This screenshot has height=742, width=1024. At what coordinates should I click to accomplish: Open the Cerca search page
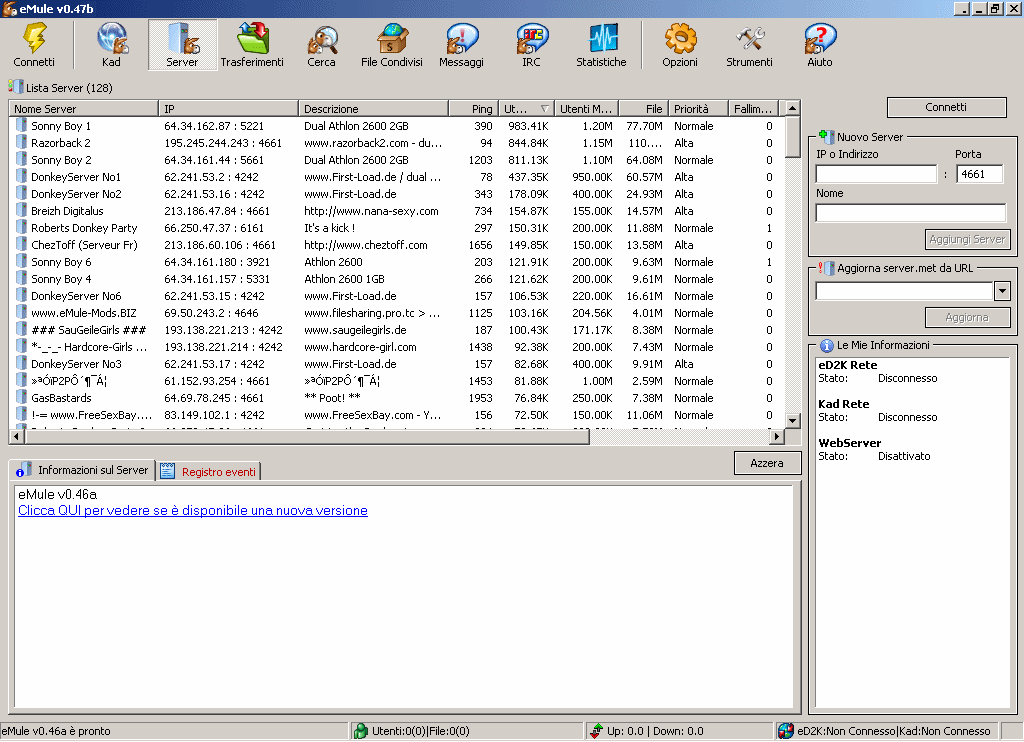[322, 45]
